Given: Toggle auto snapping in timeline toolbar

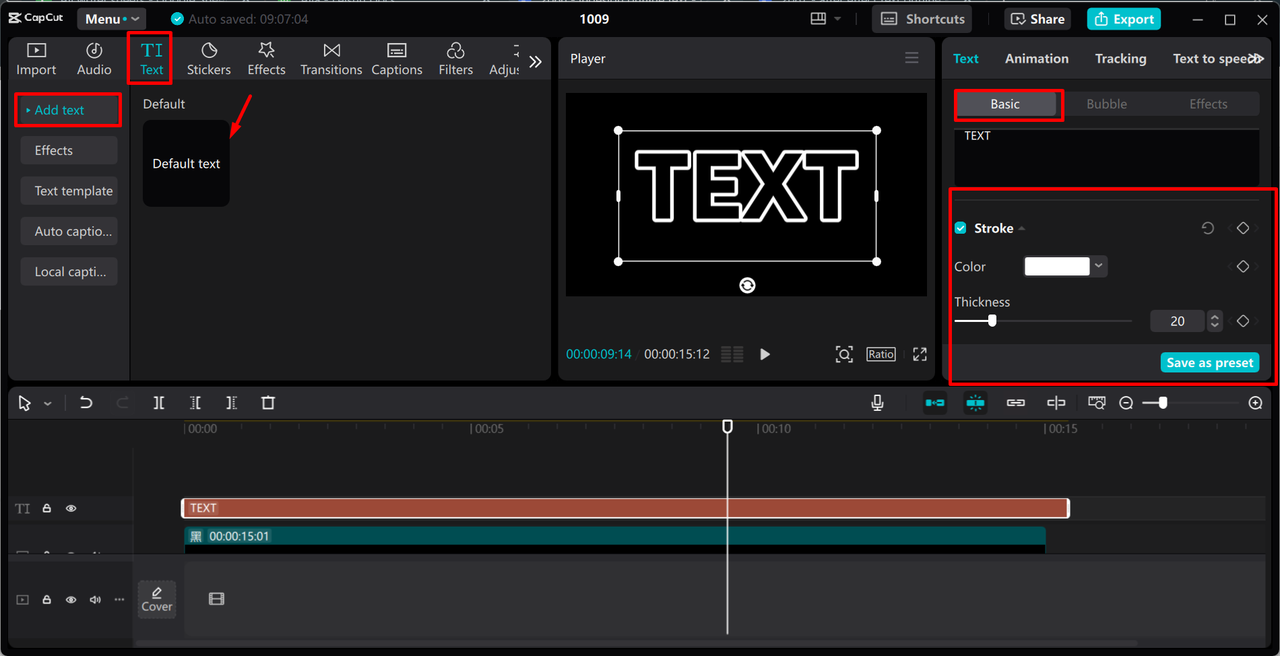Looking at the screenshot, I should click(975, 402).
